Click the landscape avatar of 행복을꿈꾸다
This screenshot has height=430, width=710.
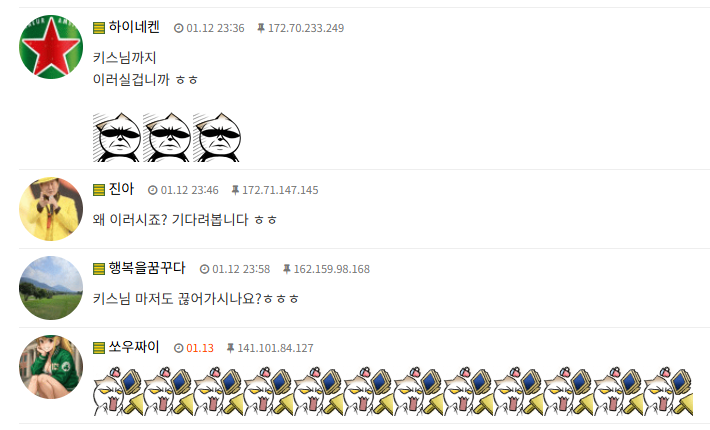(x=51, y=288)
